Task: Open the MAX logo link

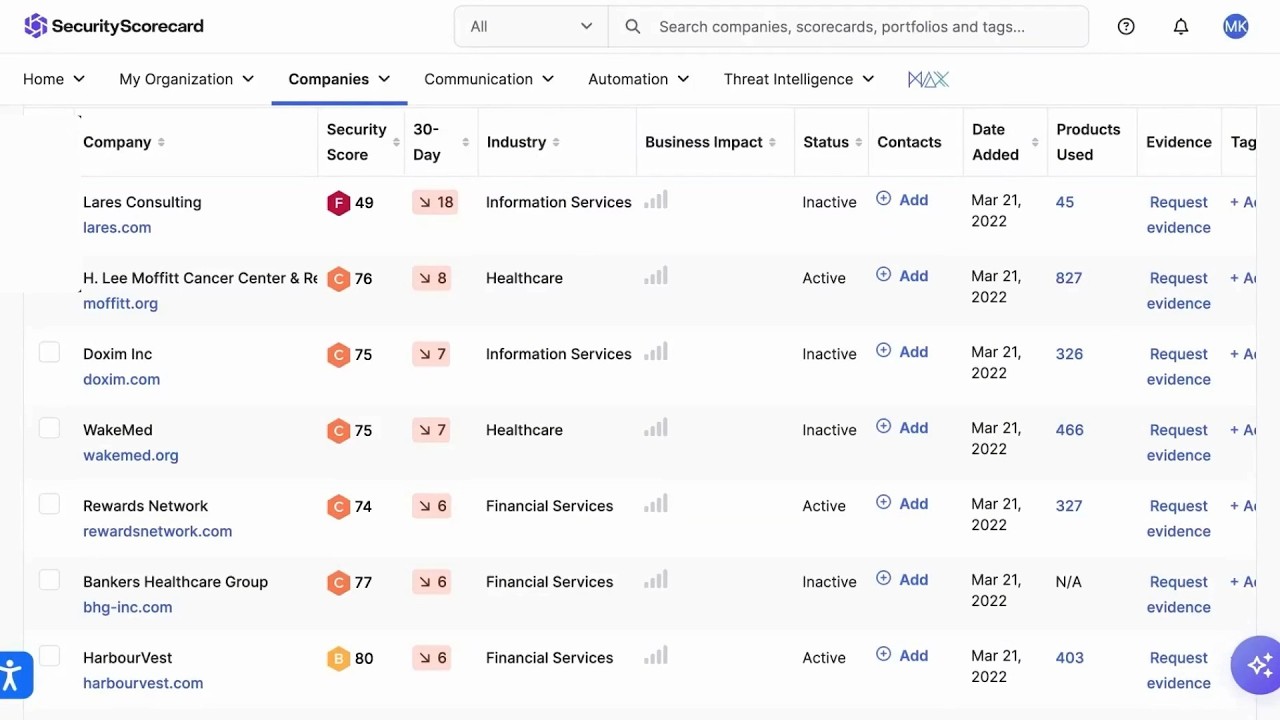Action: pos(928,79)
